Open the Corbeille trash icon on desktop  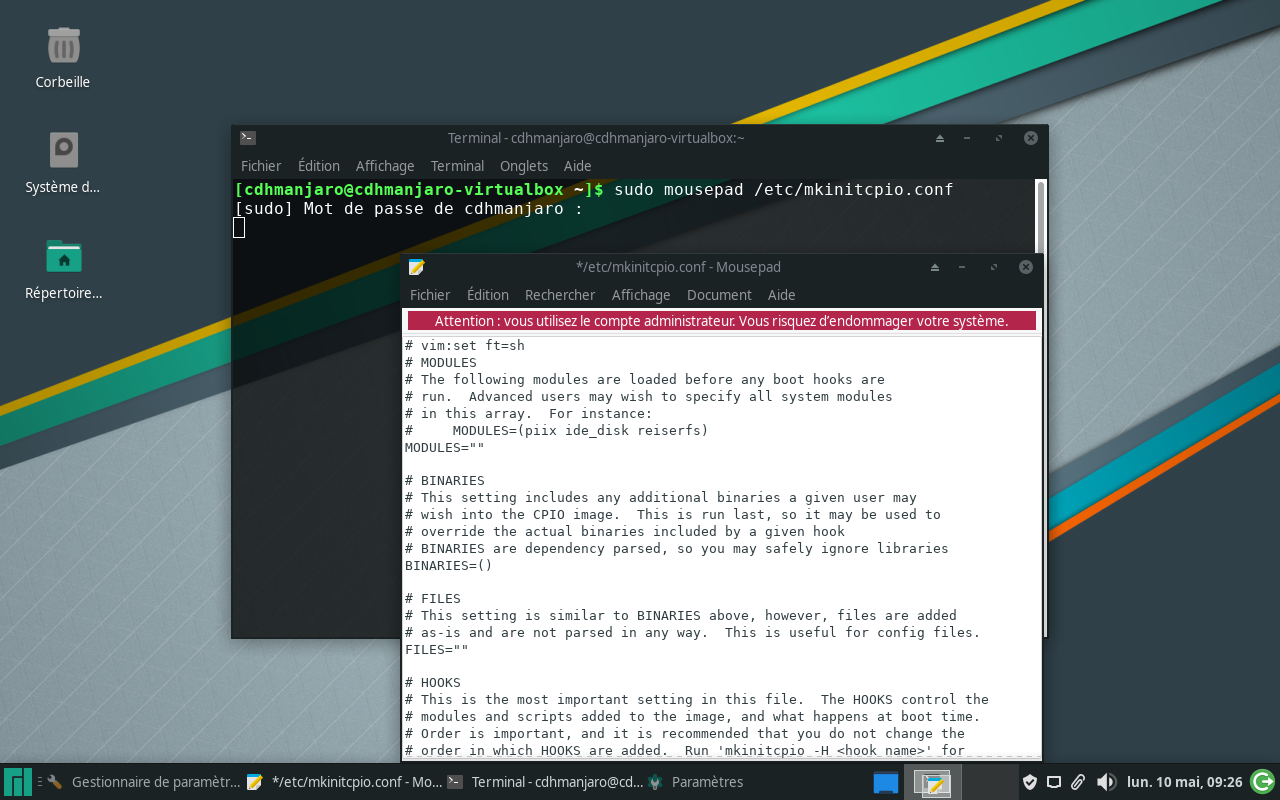[63, 47]
